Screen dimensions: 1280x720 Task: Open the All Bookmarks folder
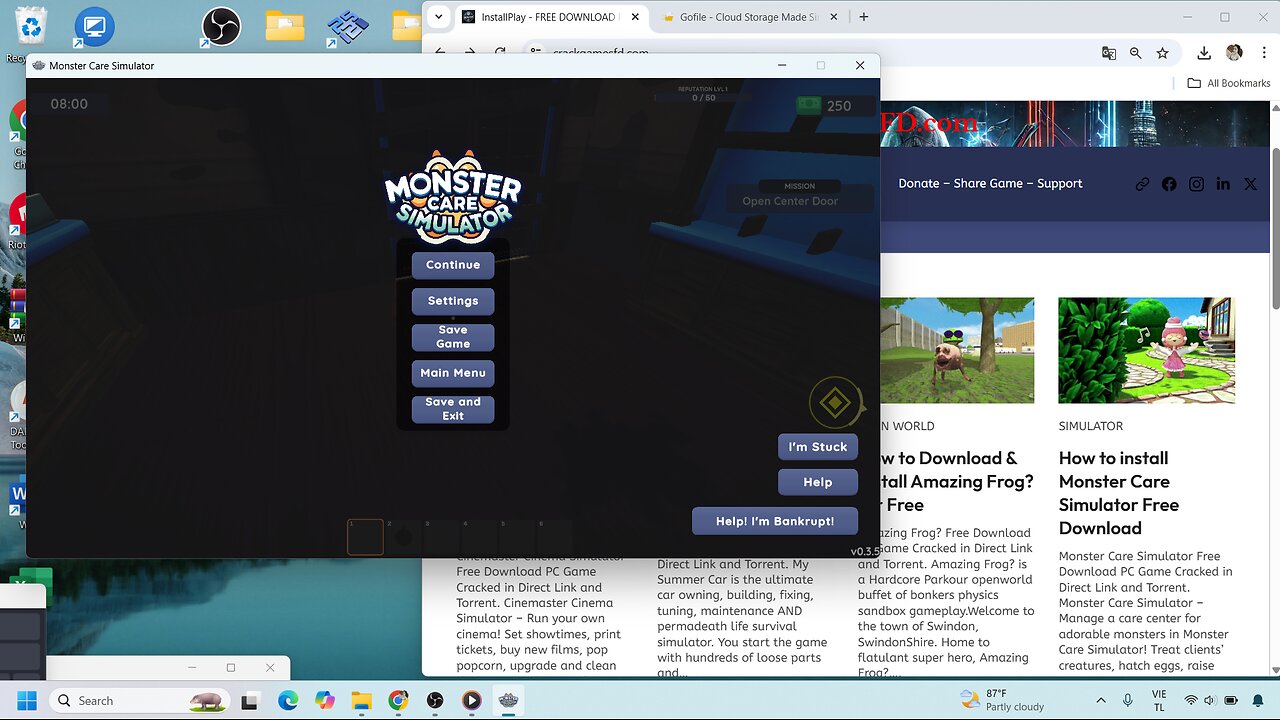pyautogui.click(x=1228, y=83)
